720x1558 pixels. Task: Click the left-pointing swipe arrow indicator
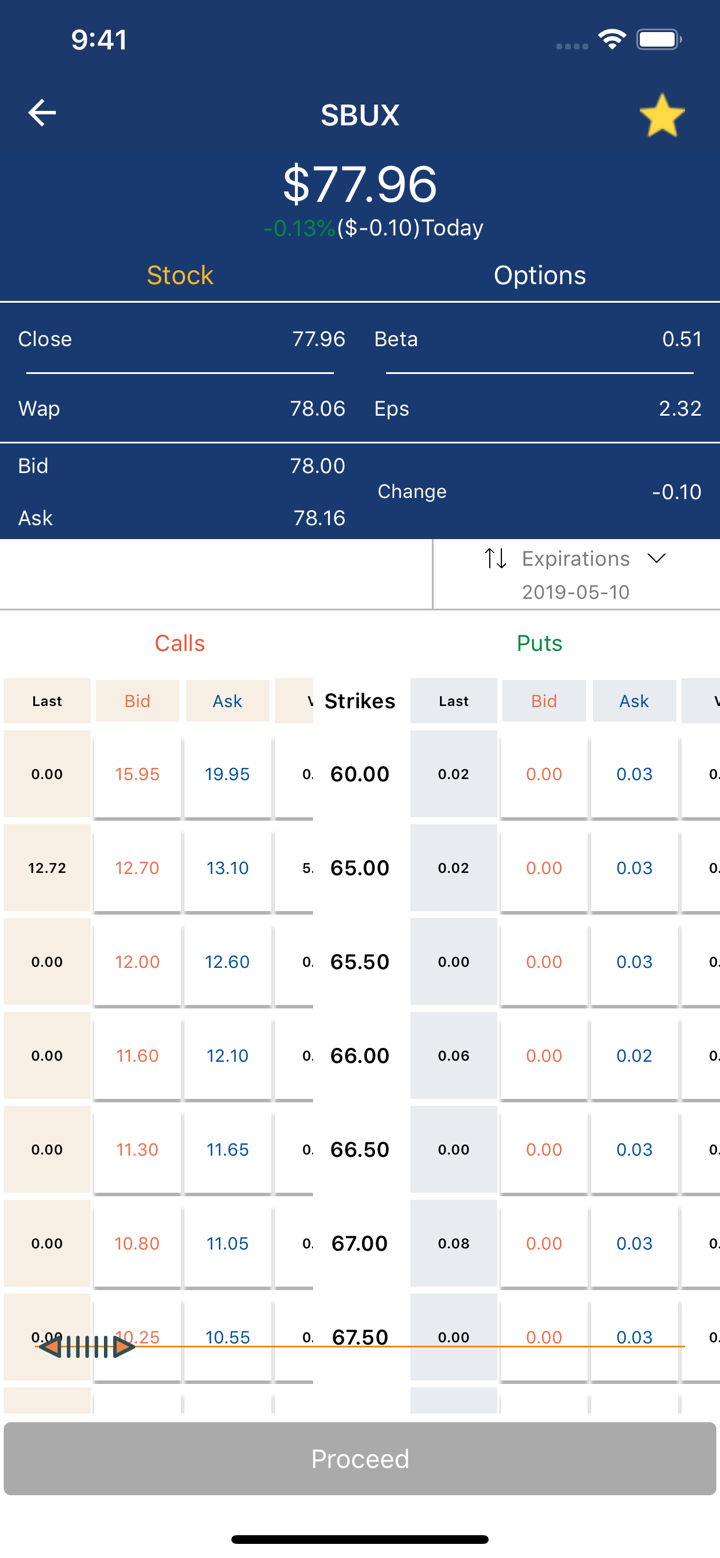pyautogui.click(x=52, y=1347)
